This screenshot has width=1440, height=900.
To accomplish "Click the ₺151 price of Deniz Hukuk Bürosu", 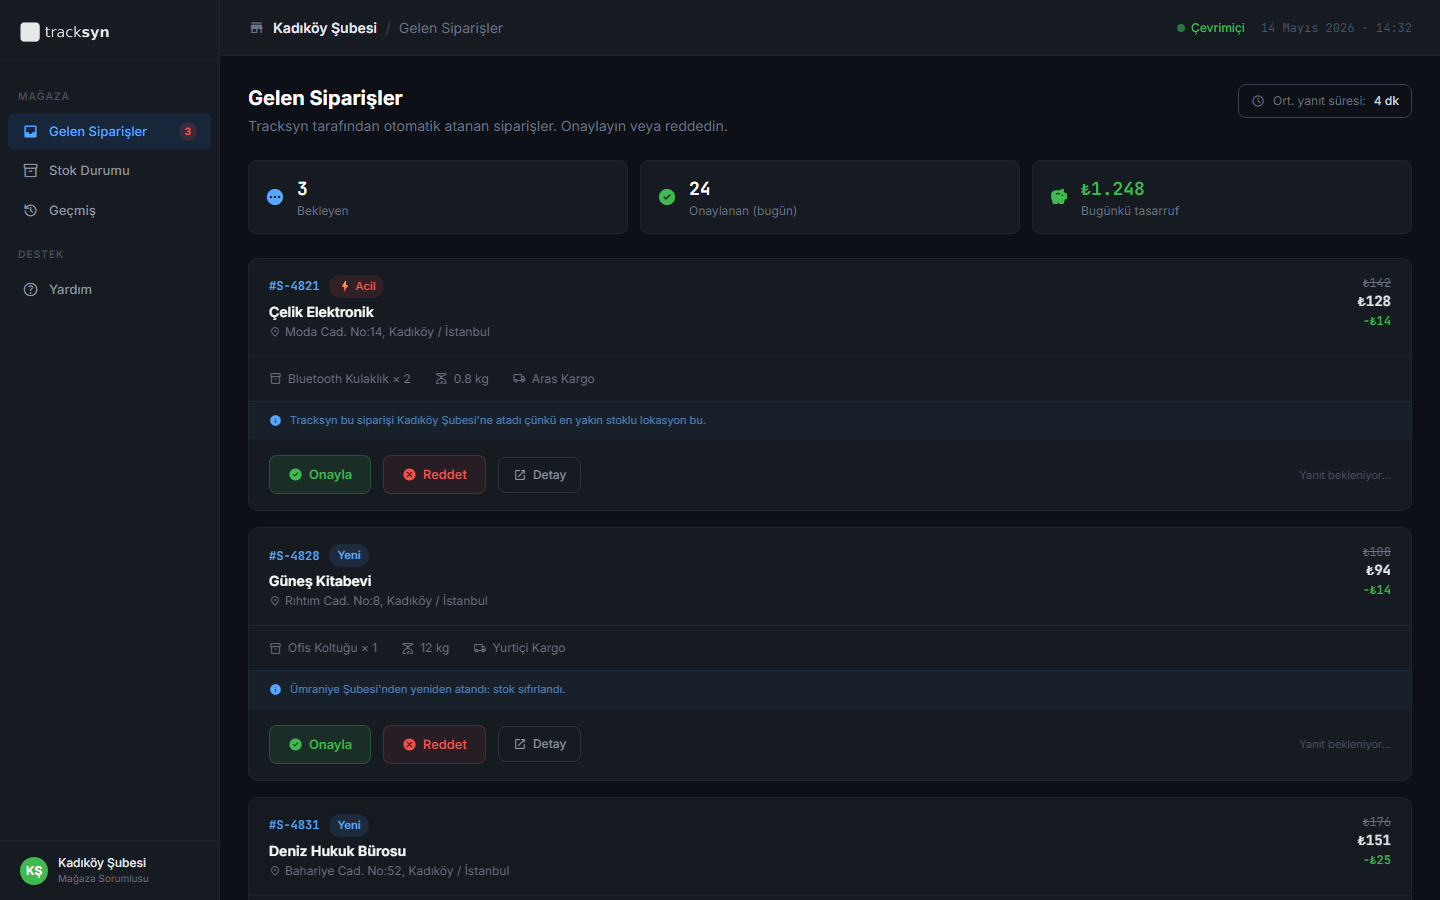I will click(x=1374, y=840).
